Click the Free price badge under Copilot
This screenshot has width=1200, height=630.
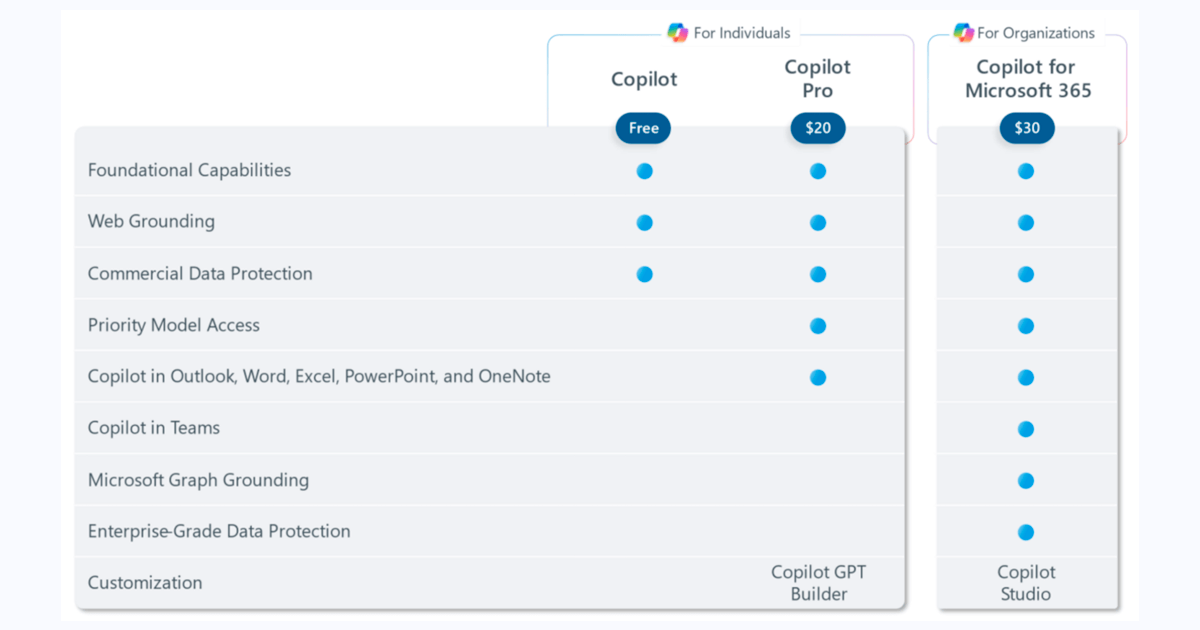(644, 128)
